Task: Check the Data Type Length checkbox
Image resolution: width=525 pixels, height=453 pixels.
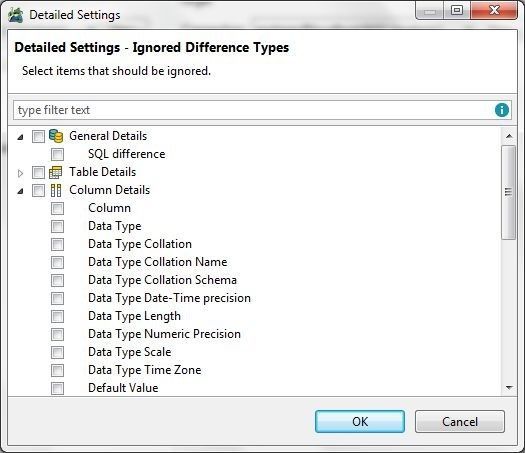Action: (57, 316)
